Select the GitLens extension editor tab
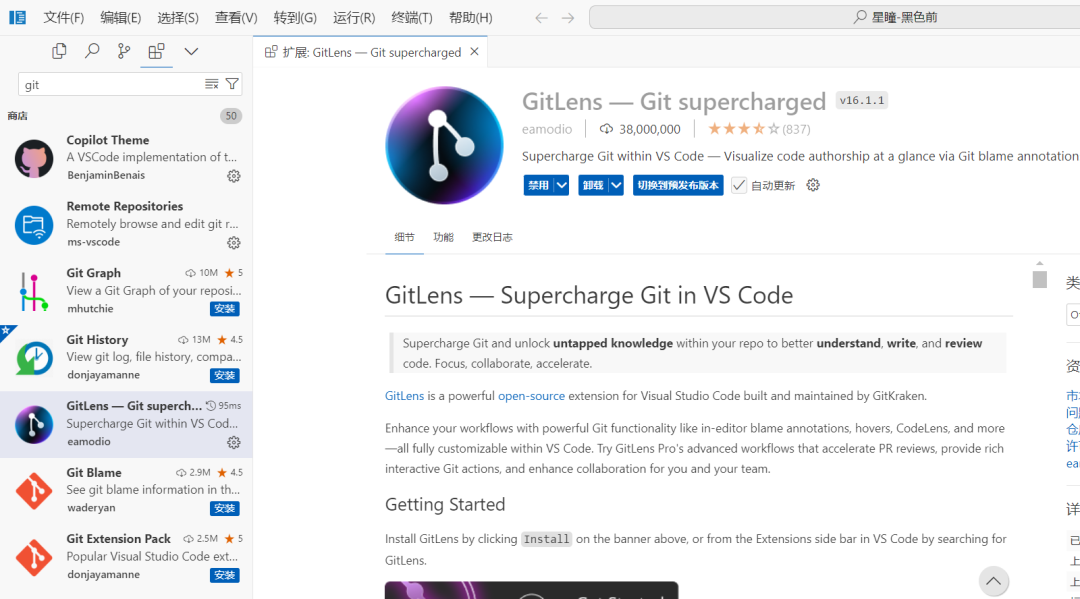The width and height of the screenshot is (1080, 599). click(x=371, y=52)
